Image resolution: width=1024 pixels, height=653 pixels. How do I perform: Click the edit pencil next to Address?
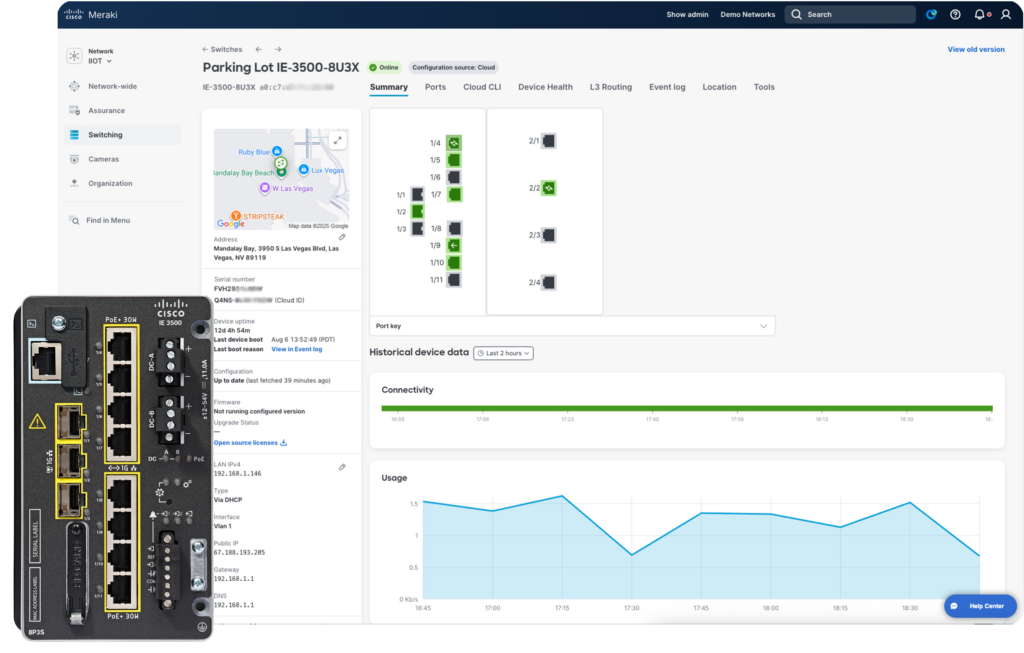coord(342,237)
